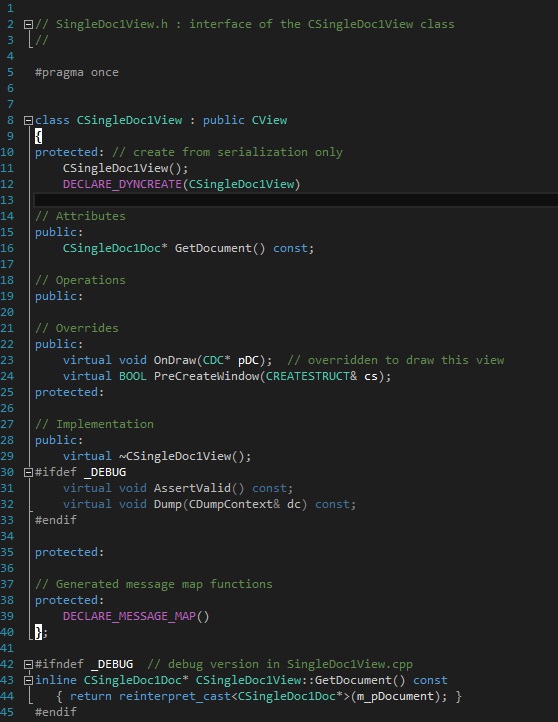The image size is (558, 722).
Task: Collapse the inline GetDocument function outline
Action: tap(28, 681)
